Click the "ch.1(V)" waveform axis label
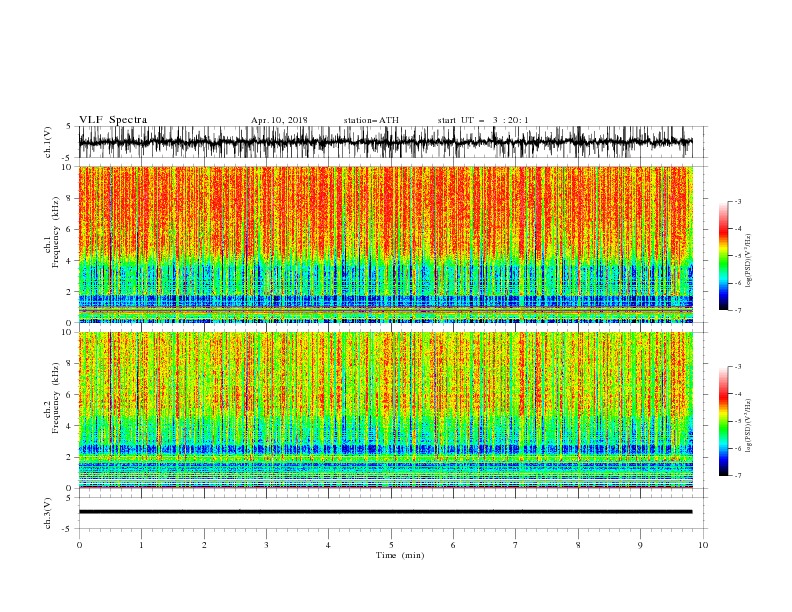The width and height of the screenshot is (792, 612). 48,142
